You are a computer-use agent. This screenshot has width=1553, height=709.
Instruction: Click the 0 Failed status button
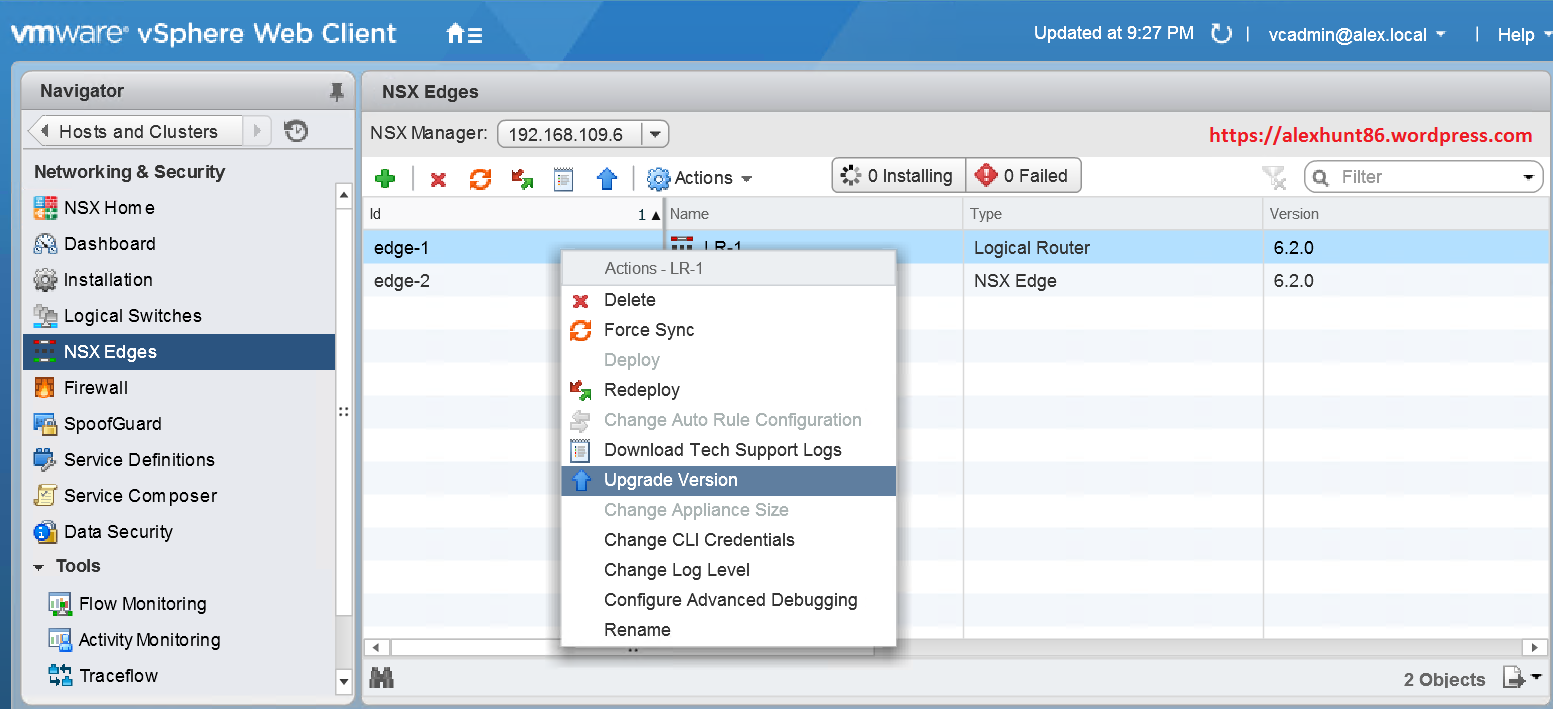click(x=1023, y=176)
